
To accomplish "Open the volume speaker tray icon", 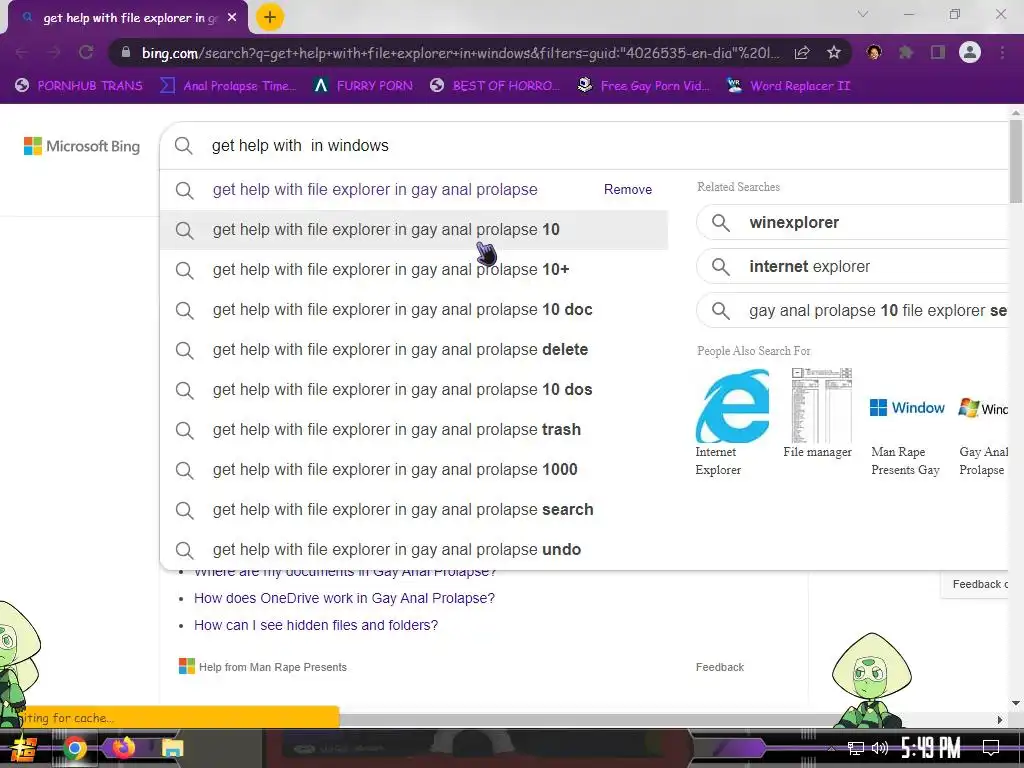I will pyautogui.click(x=880, y=748).
